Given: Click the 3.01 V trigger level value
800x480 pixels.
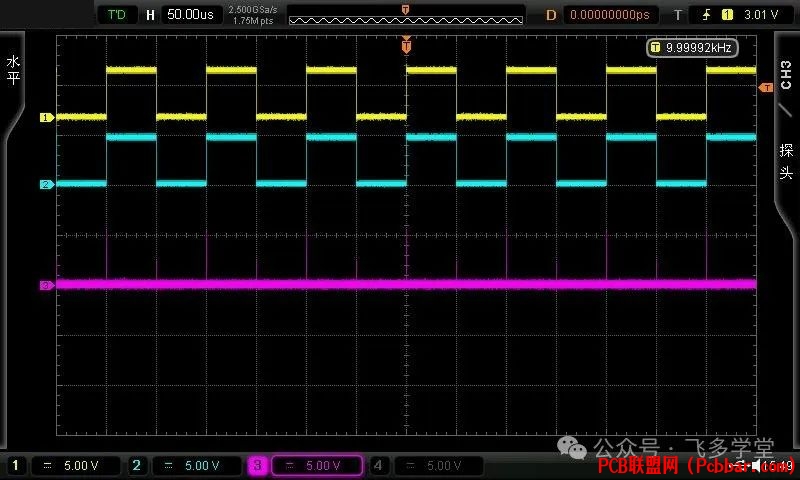Looking at the screenshot, I should (761, 15).
